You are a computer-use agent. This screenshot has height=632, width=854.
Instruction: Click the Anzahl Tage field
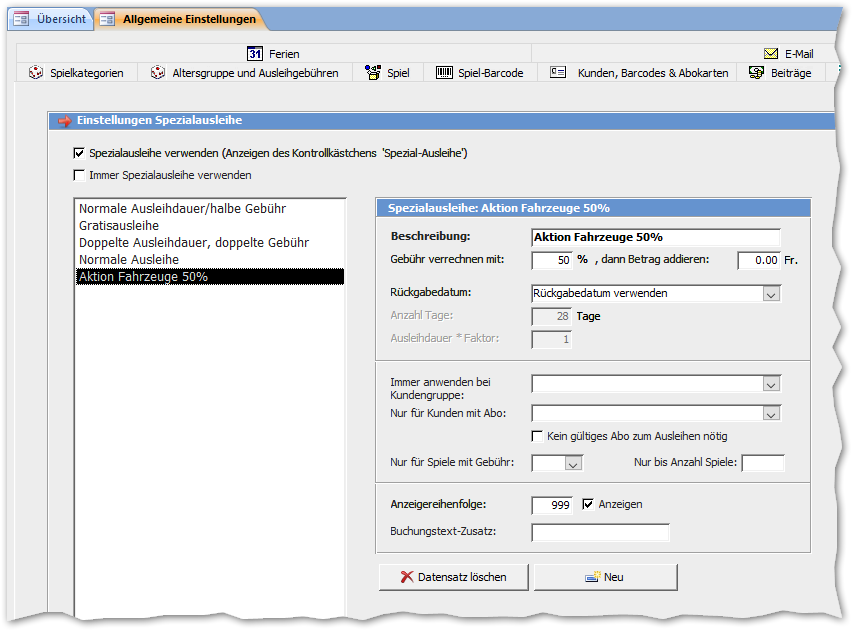tap(551, 316)
